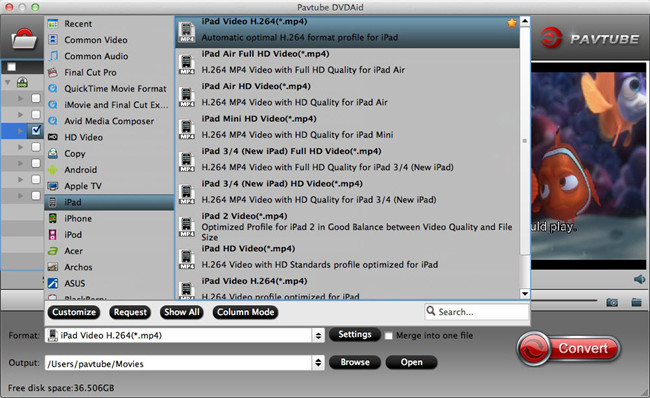Click the format list scrollbar thumb
This screenshot has height=398, width=650.
[525, 141]
